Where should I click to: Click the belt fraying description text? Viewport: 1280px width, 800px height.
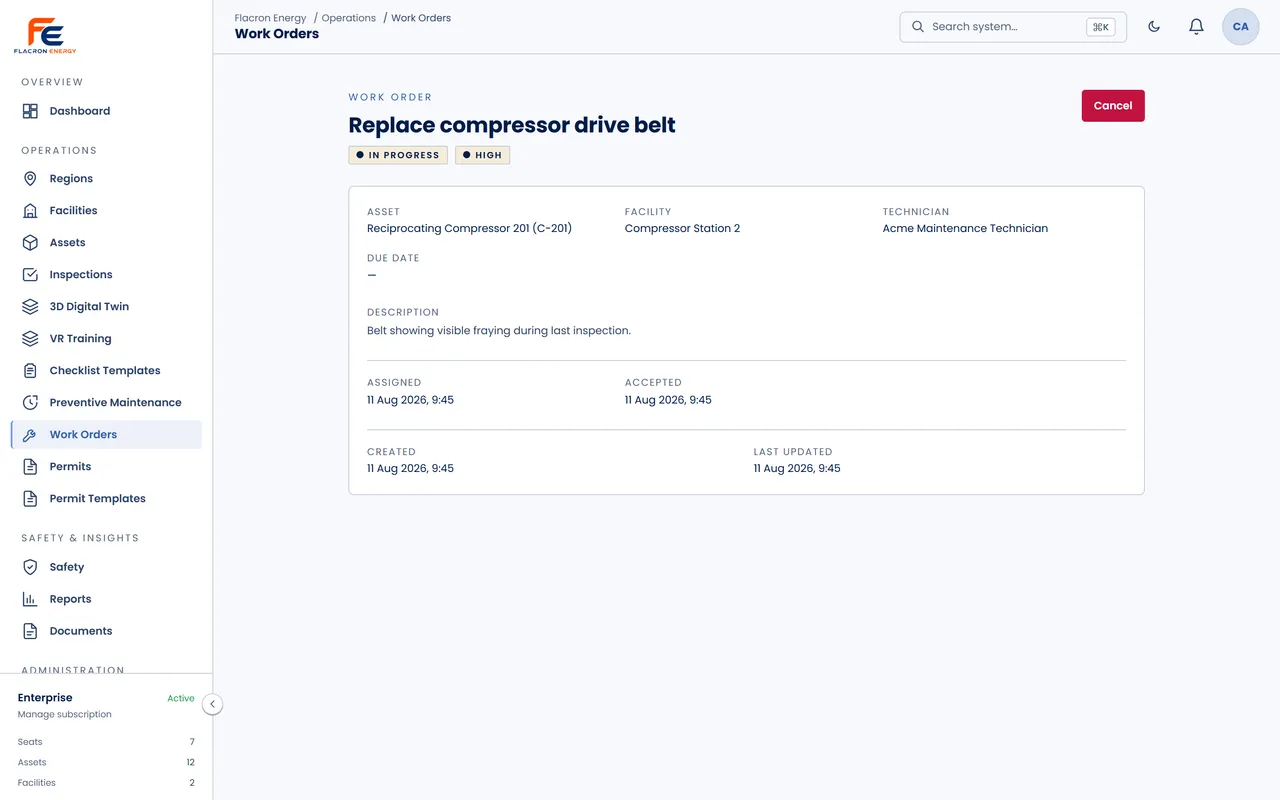coord(499,331)
